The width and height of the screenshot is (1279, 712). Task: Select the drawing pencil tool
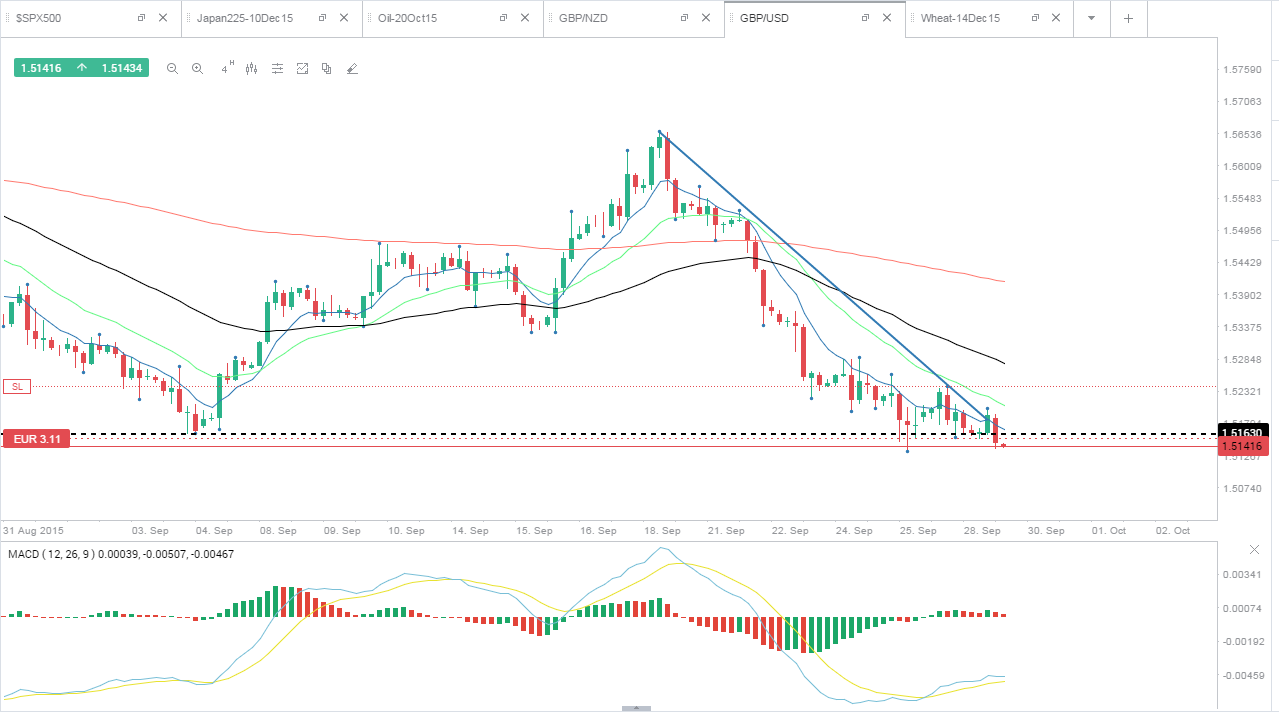[x=351, y=69]
